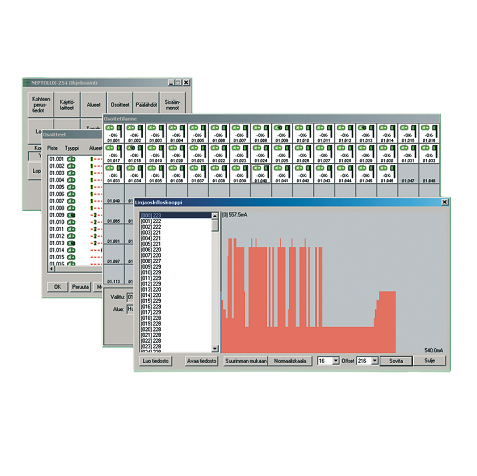
Task: Select detector cell 01.046 in grid
Action: 387,174
